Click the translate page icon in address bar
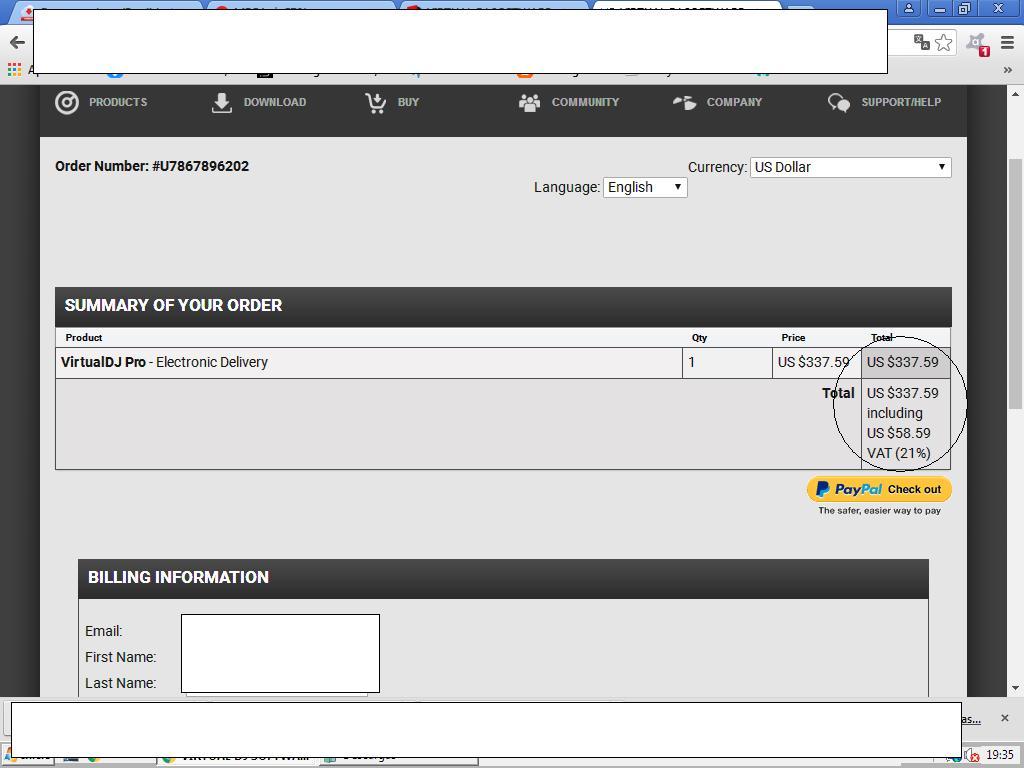The height and width of the screenshot is (768, 1024). coord(921,42)
